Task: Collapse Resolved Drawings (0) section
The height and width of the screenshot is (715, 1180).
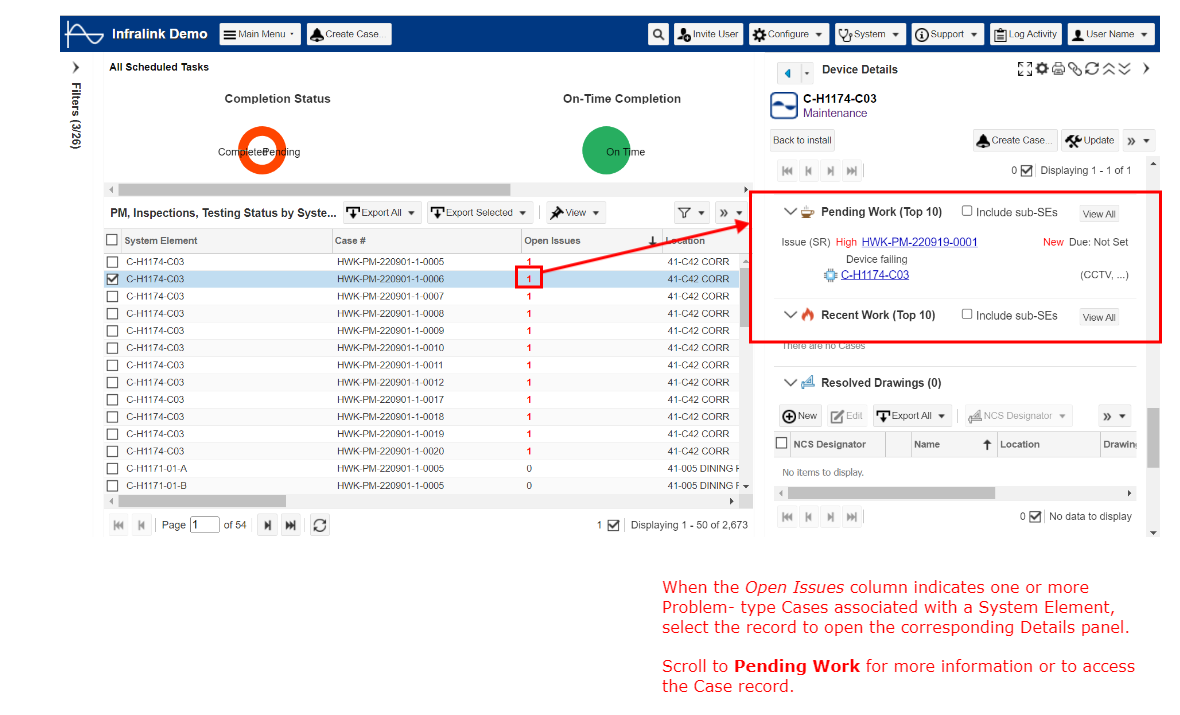Action: [x=789, y=382]
